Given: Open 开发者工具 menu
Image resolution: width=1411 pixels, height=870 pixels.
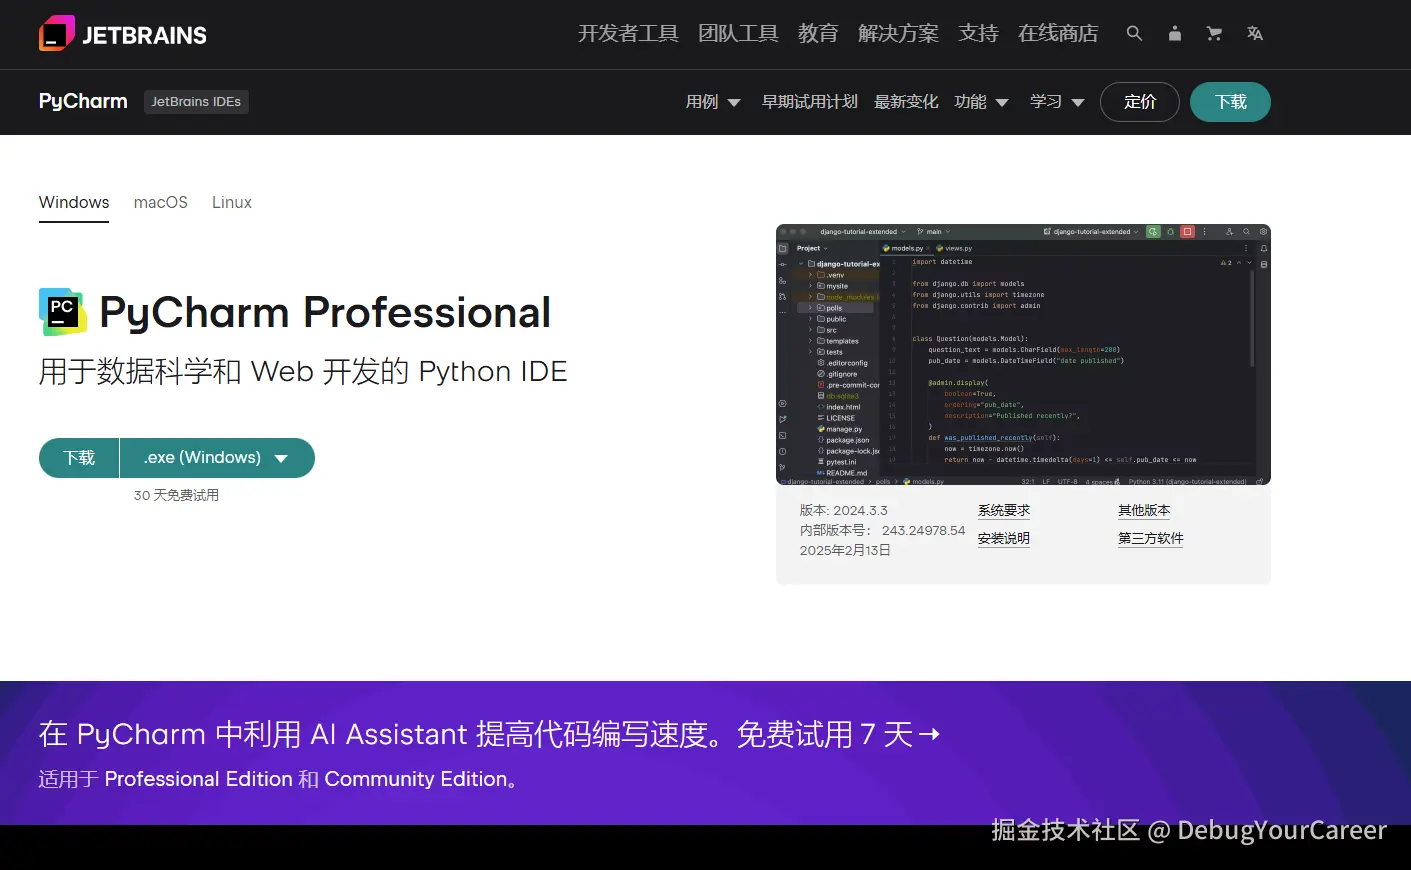Looking at the screenshot, I should click(x=628, y=33).
